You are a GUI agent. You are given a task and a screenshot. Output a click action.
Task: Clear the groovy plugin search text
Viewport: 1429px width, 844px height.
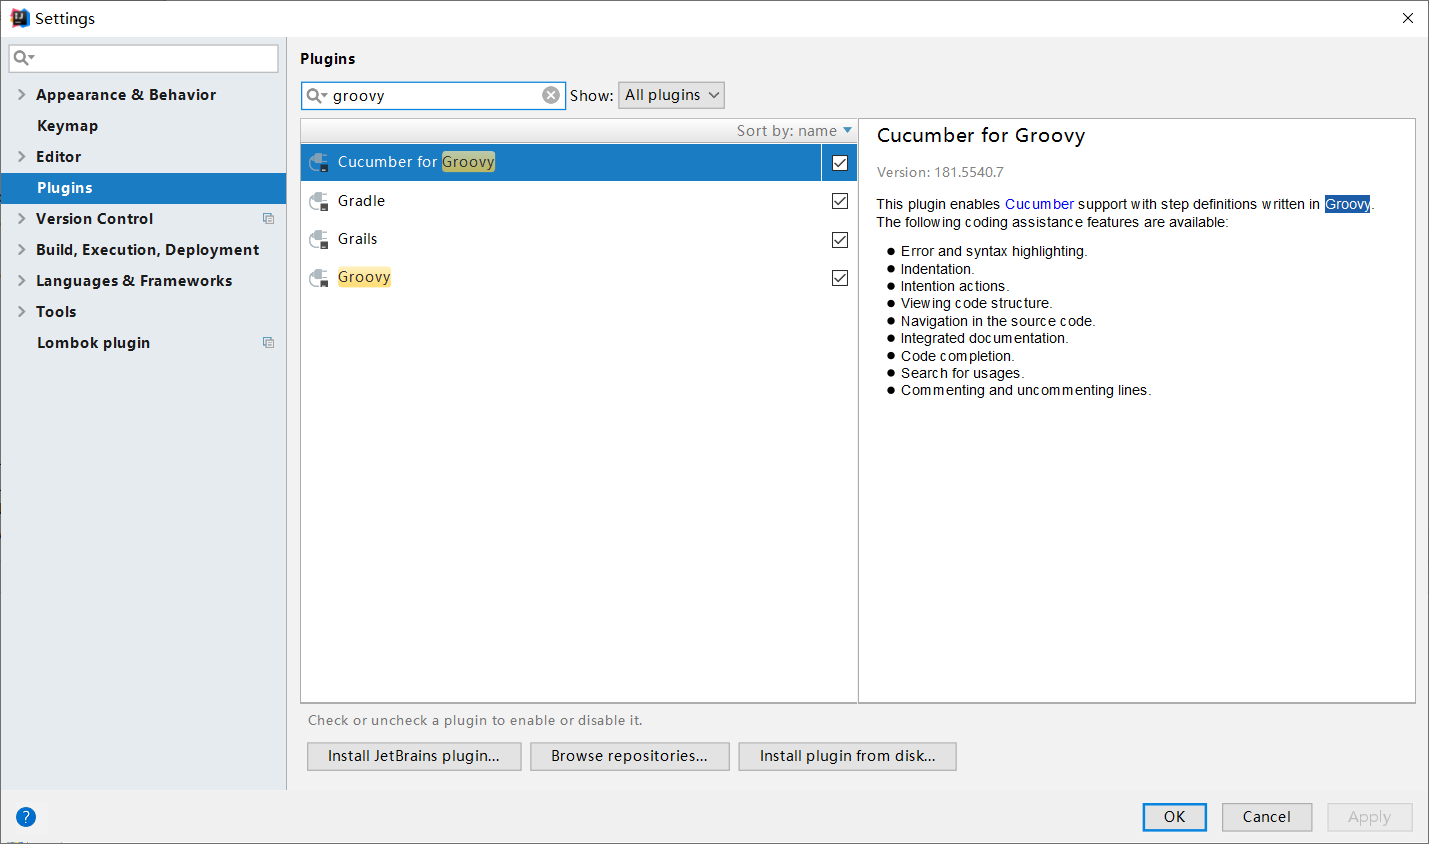(x=551, y=95)
